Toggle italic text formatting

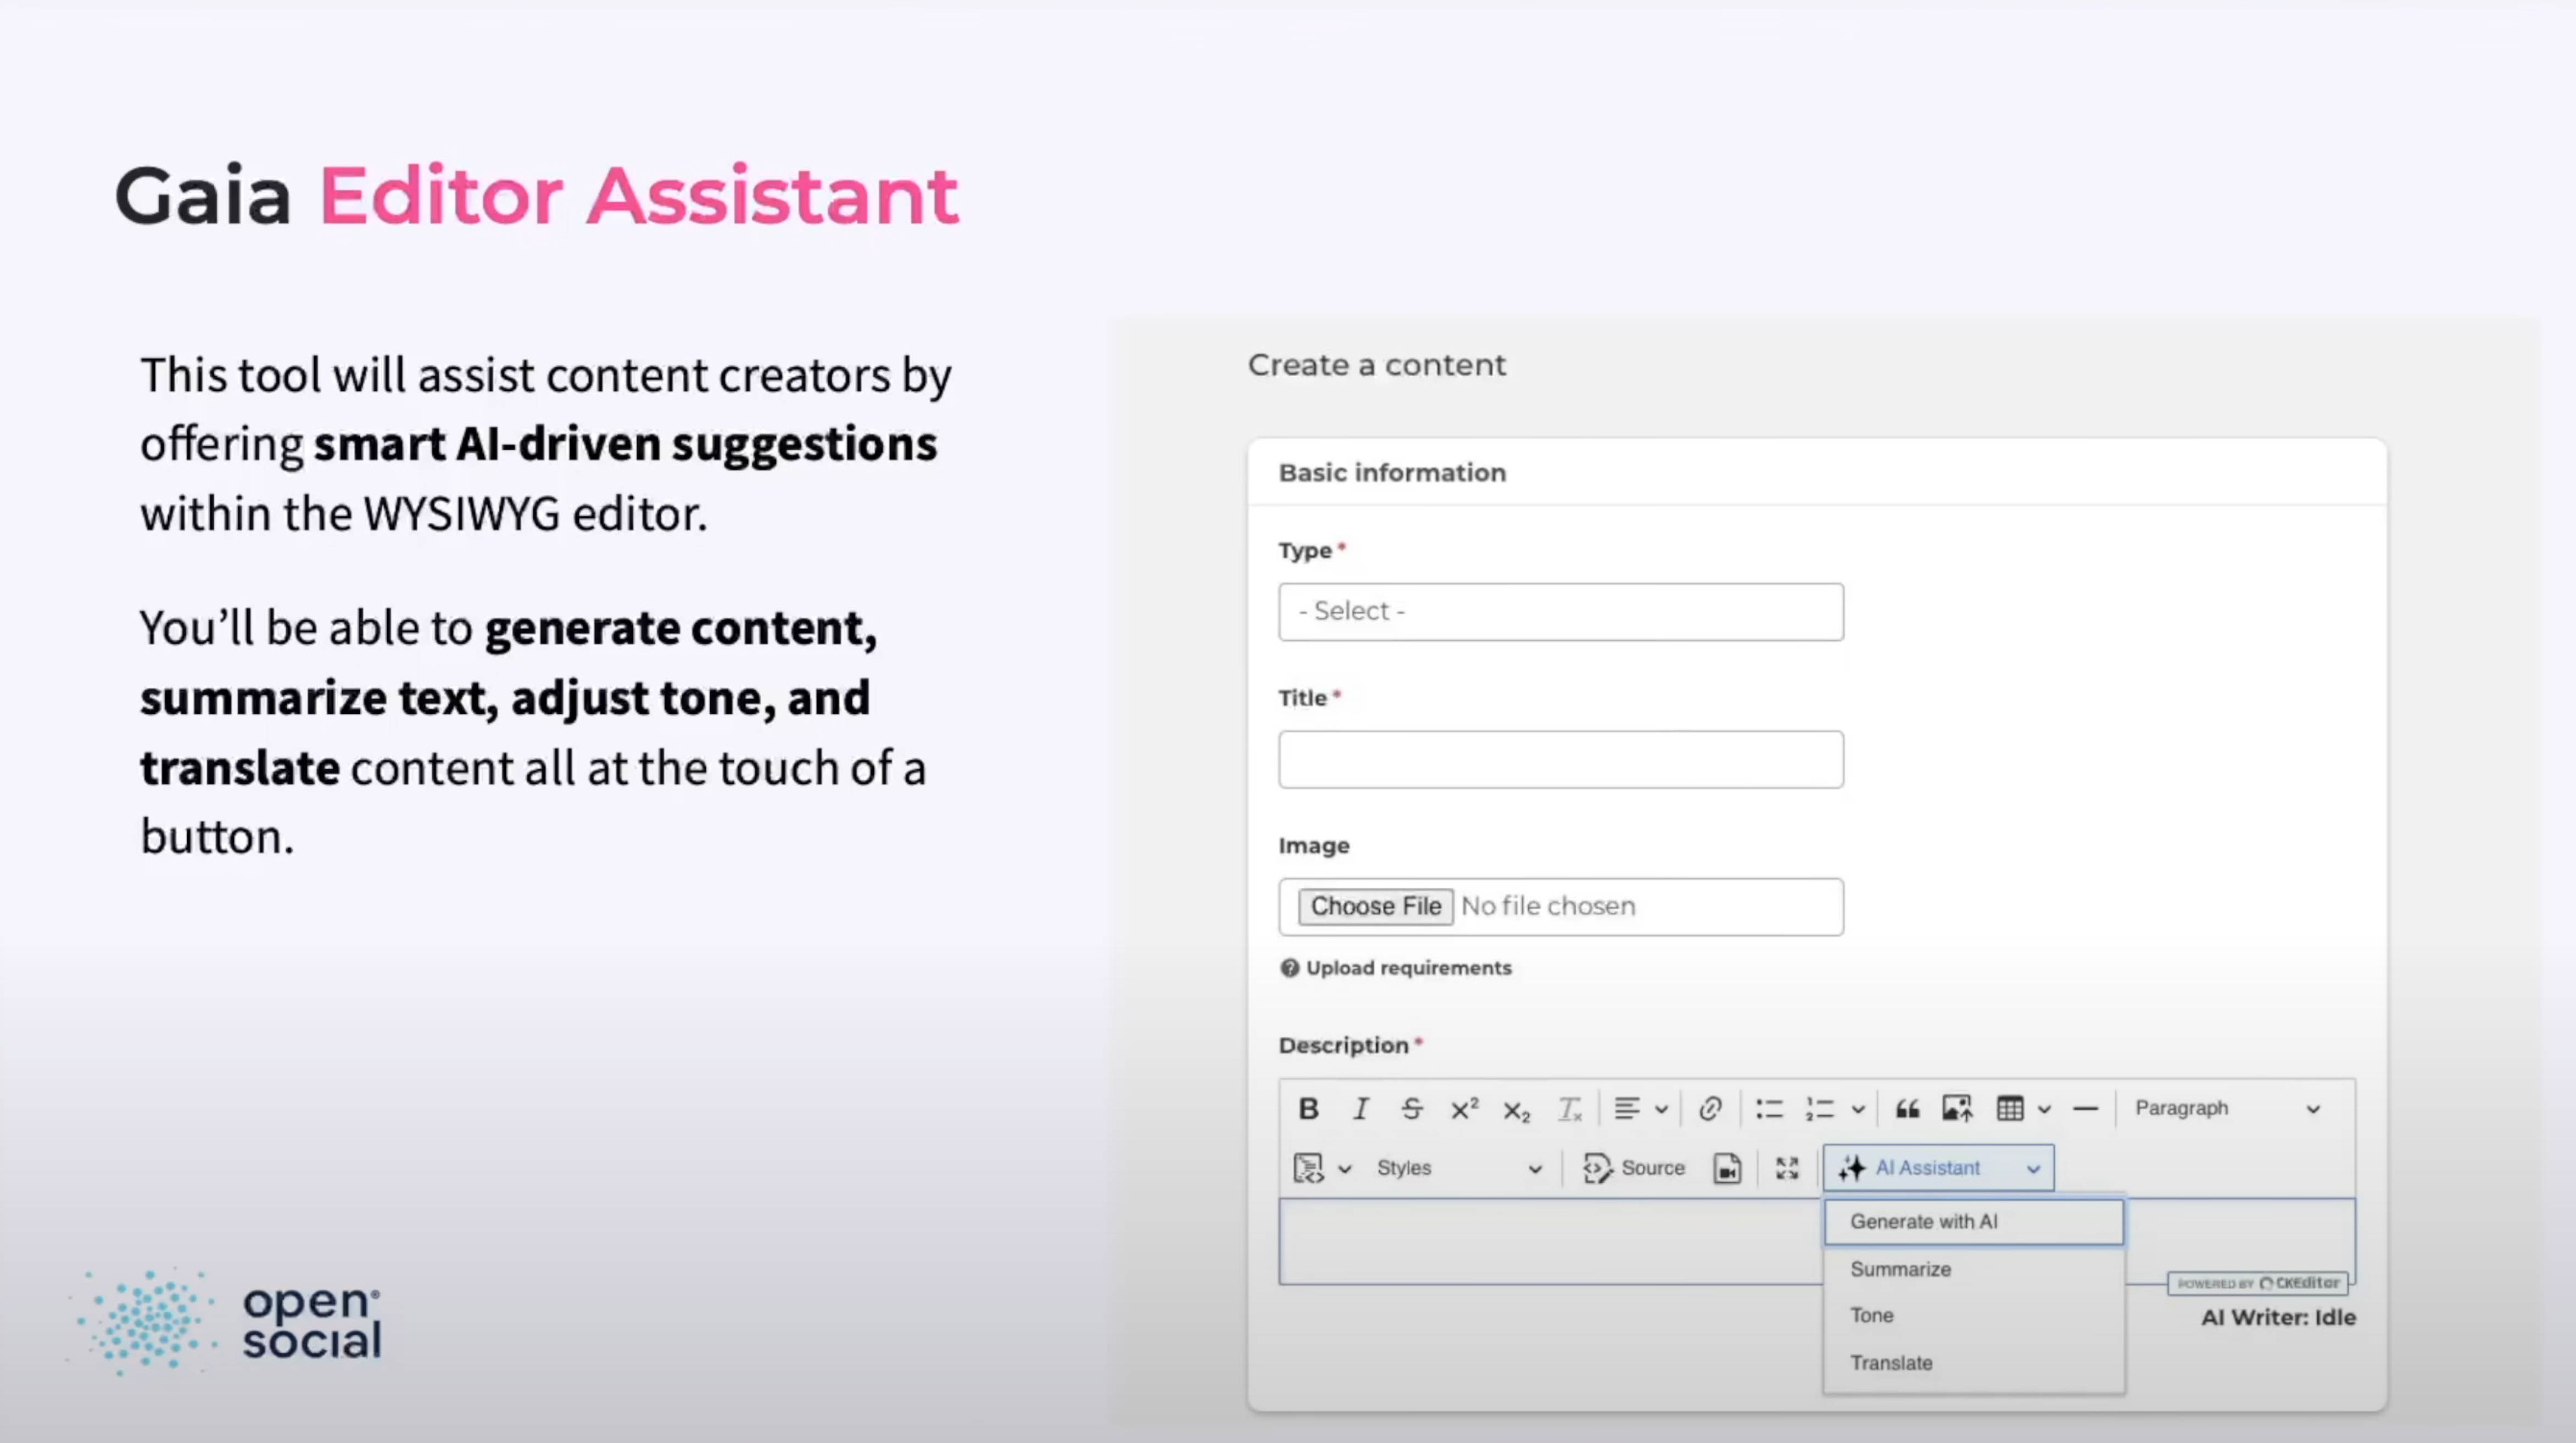[x=1360, y=1108]
